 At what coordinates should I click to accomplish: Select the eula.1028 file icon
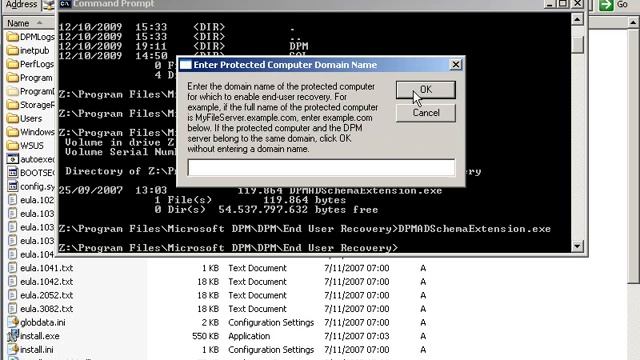coord(13,200)
